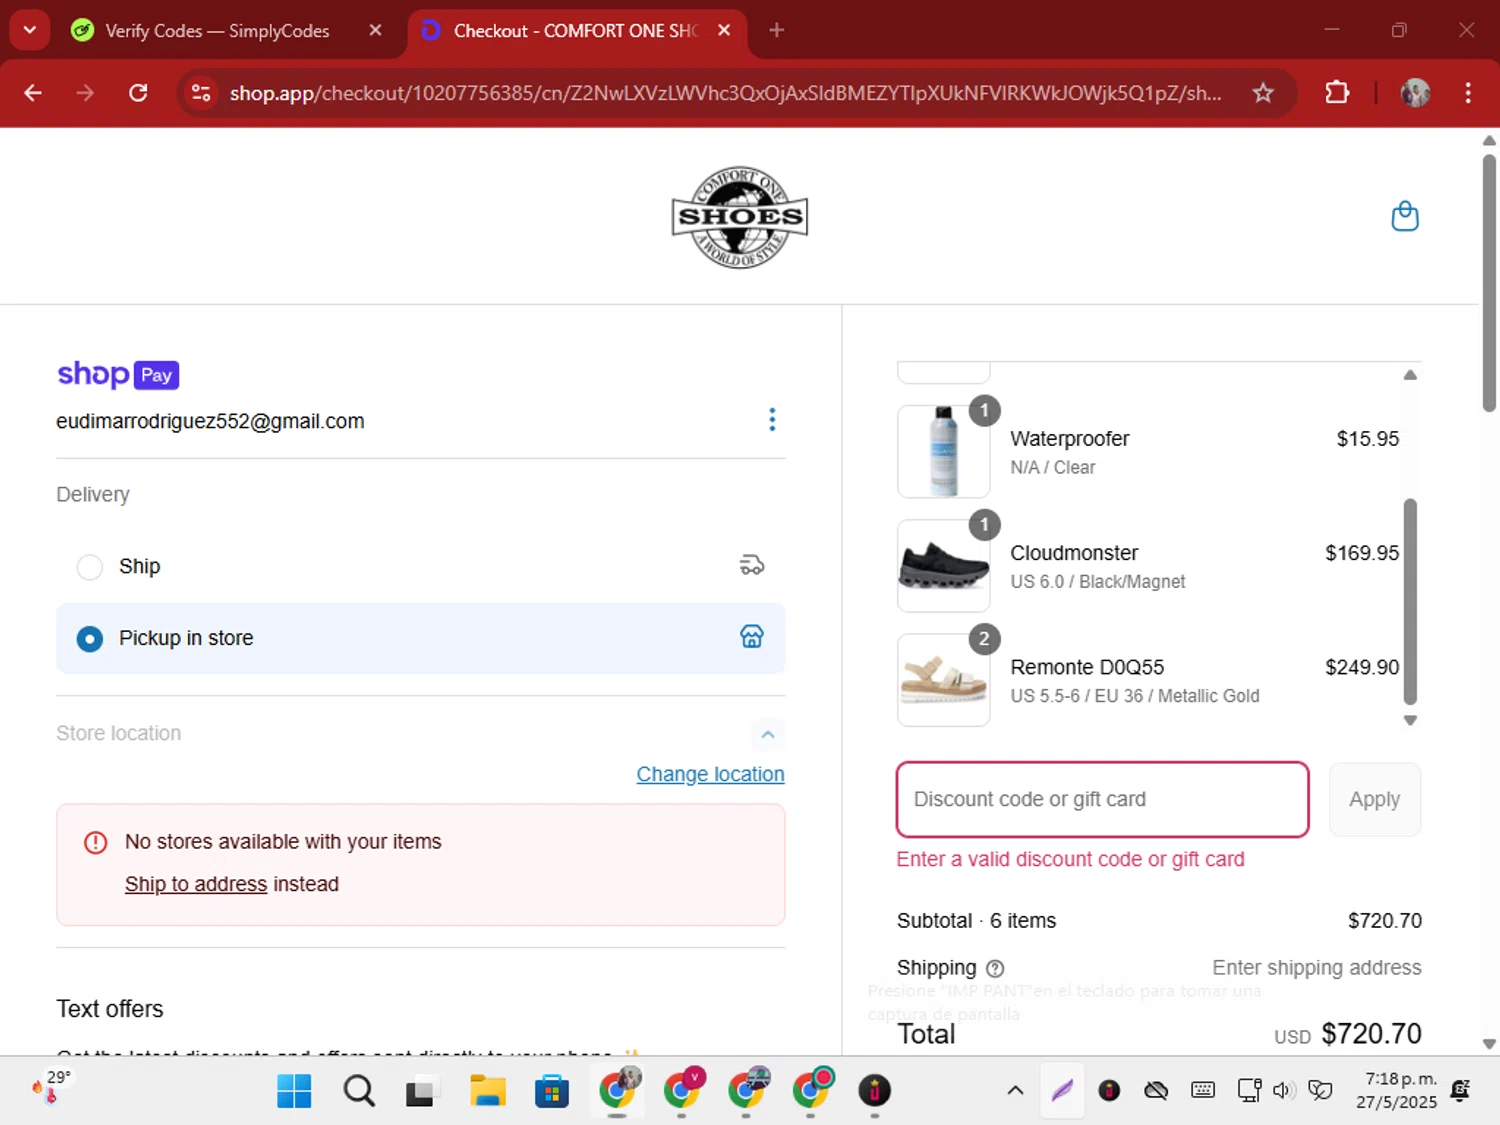Click the main page vertical scrollbar thumb
The image size is (1500, 1125).
1489,282
